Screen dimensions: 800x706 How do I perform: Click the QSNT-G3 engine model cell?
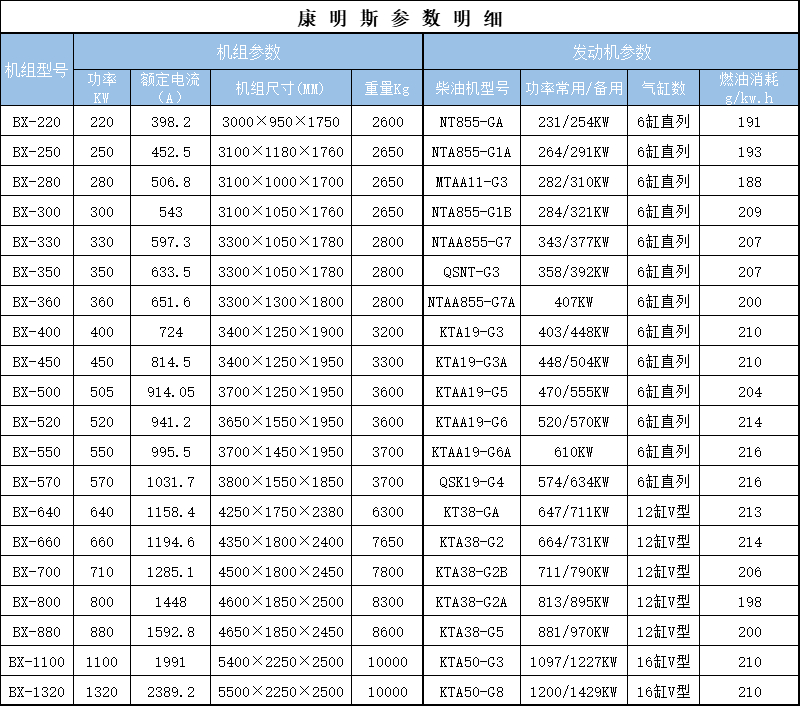point(472,272)
